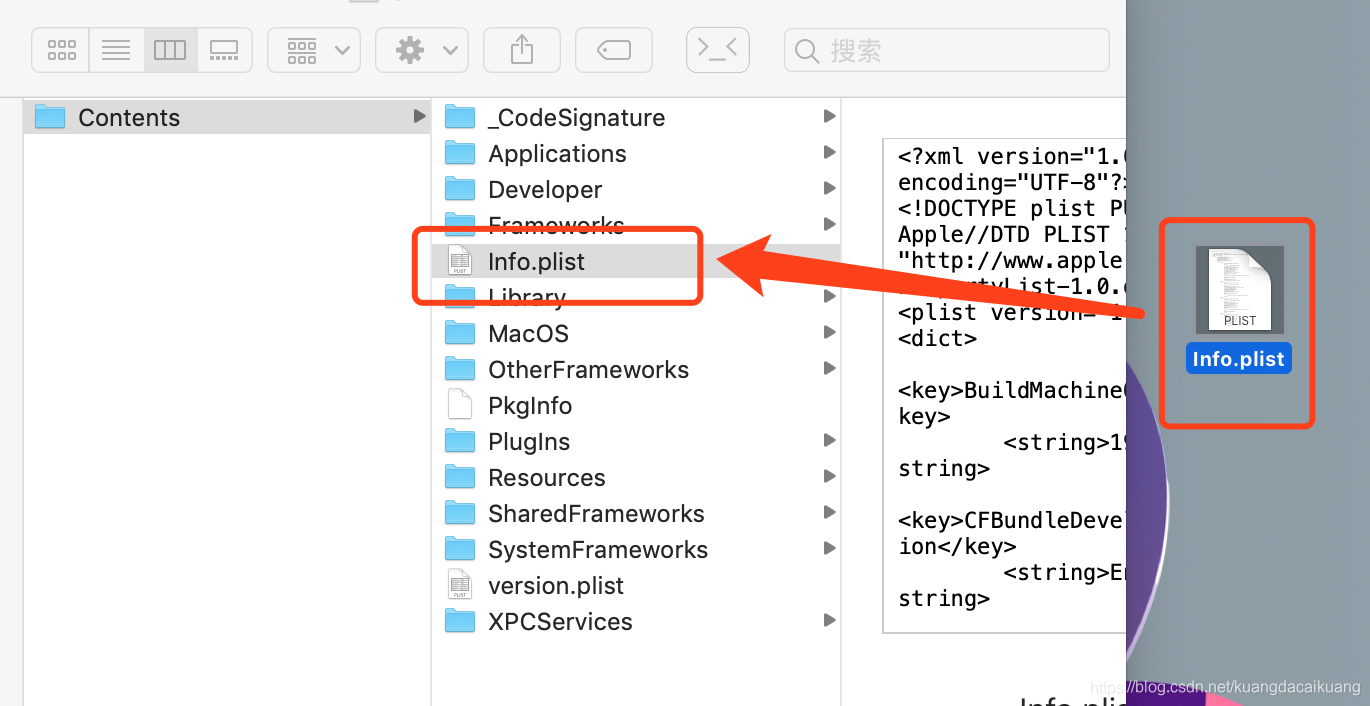Select the Resources folder

636,477
